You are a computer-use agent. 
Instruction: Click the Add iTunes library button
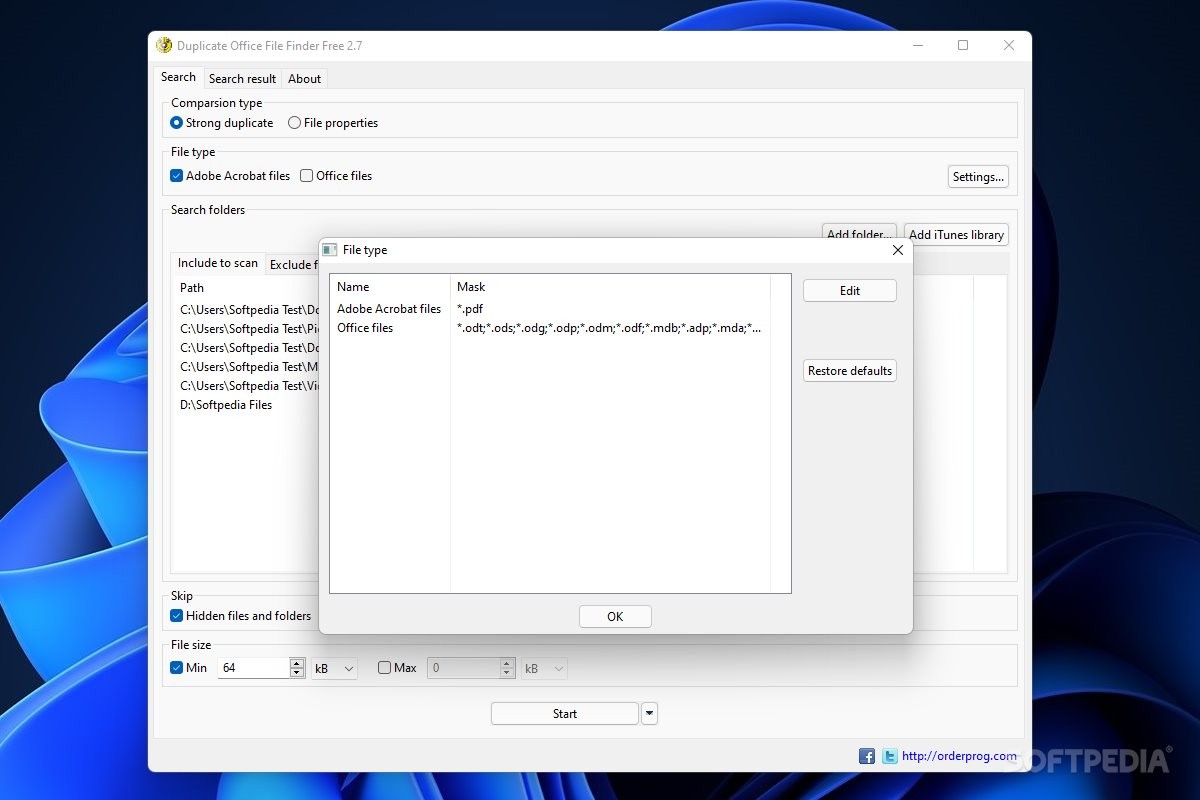[956, 235]
